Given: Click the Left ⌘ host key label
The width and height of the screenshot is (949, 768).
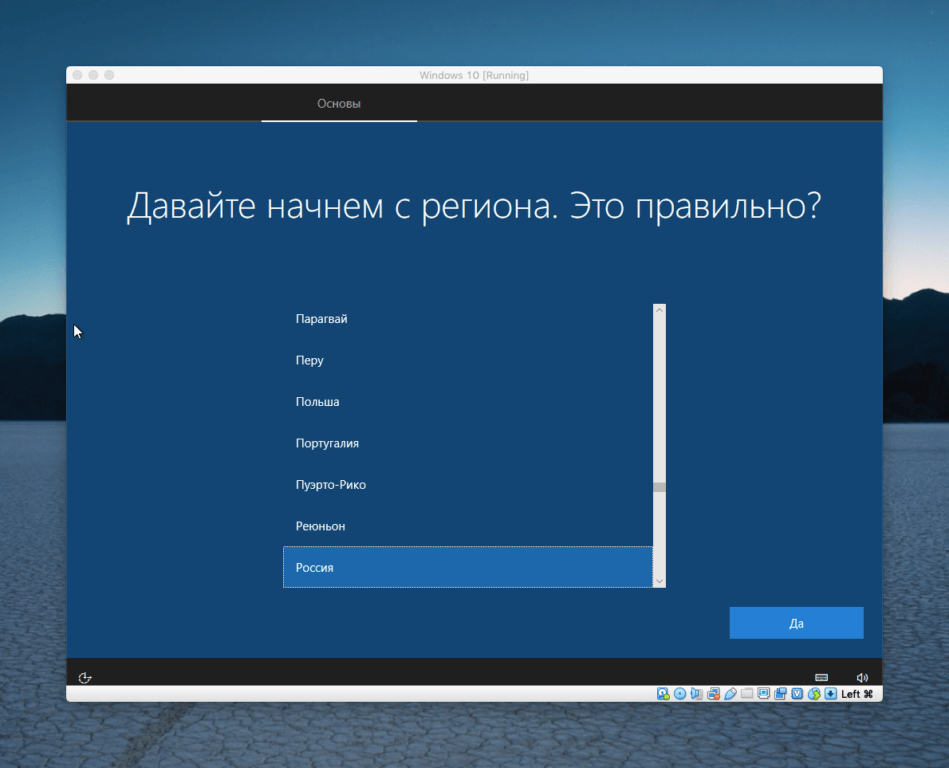Looking at the screenshot, I should 857,694.
